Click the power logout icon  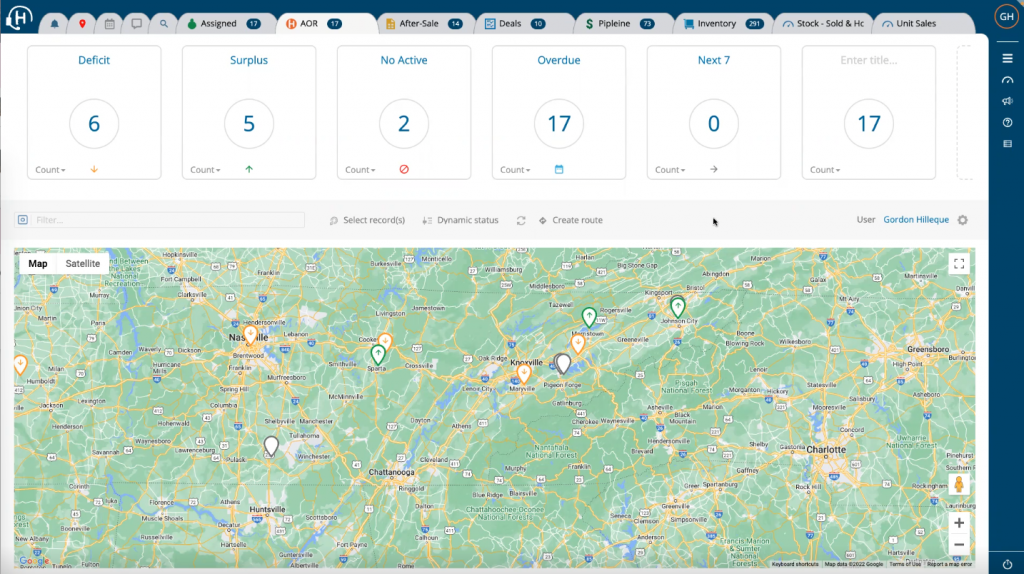coord(1008,564)
